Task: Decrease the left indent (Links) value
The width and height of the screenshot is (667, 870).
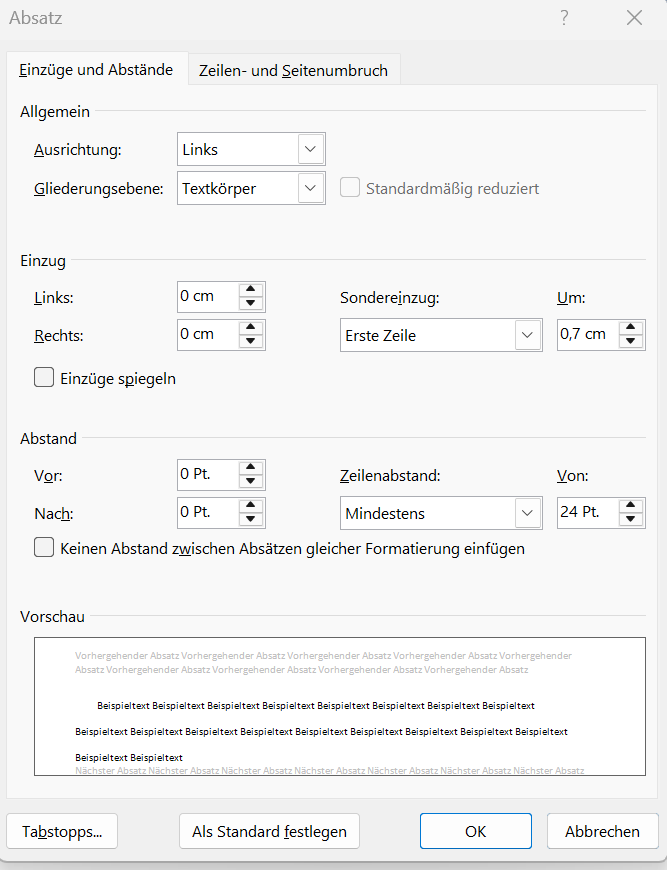Action: 251,303
